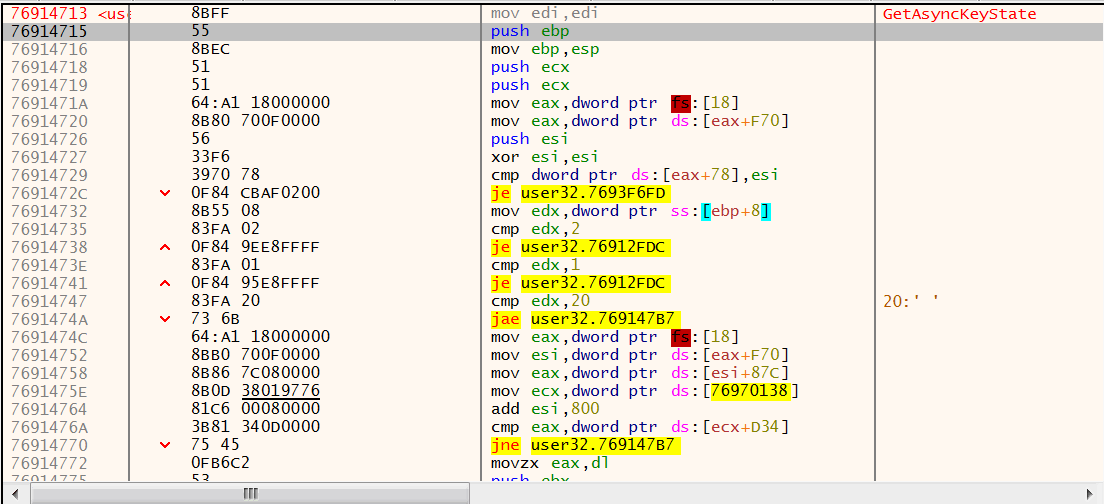Click the instruction mov eax,dword ptr ds:[esi+87C]
The width and height of the screenshot is (1104, 504).
pos(640,372)
